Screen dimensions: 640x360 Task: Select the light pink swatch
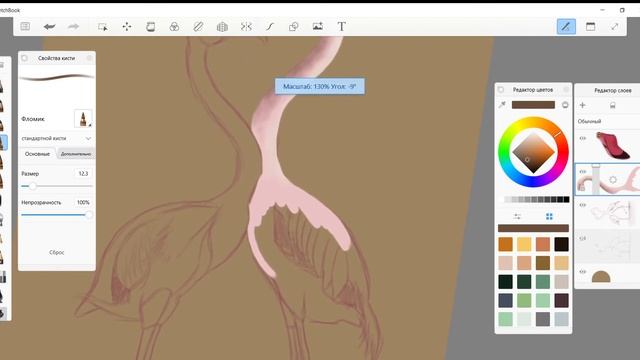506,263
